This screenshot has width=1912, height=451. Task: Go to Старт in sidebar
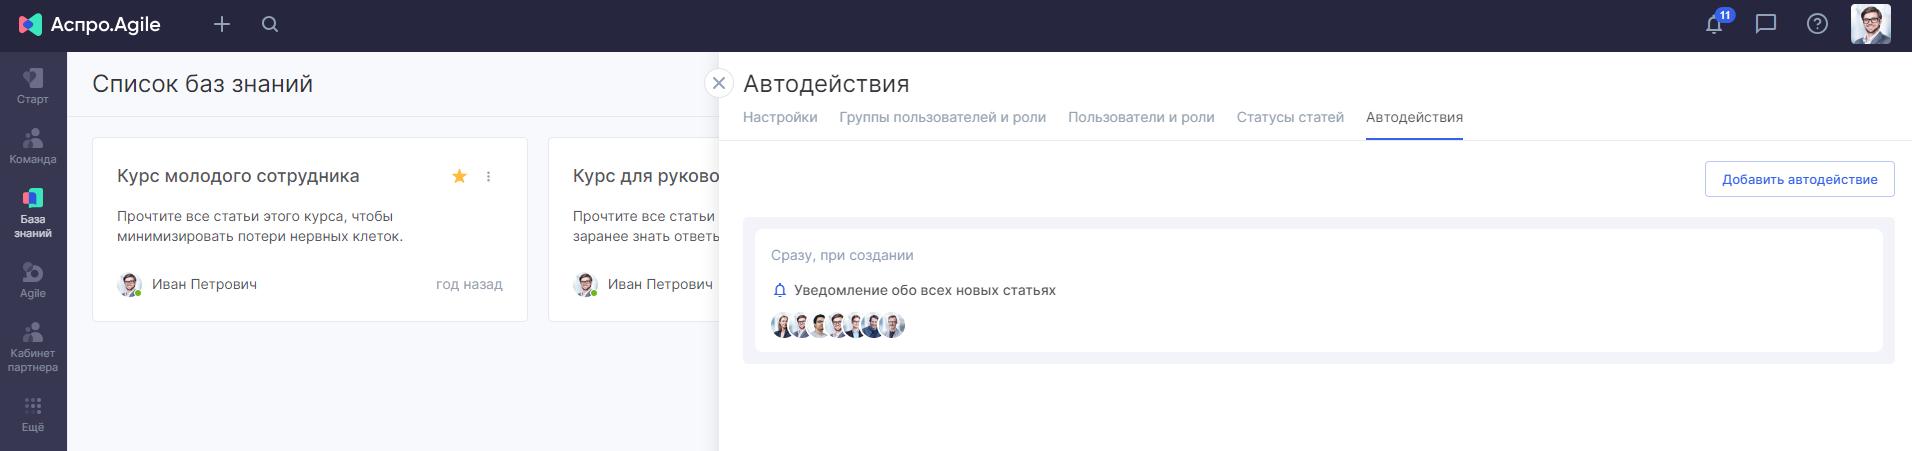coord(33,86)
